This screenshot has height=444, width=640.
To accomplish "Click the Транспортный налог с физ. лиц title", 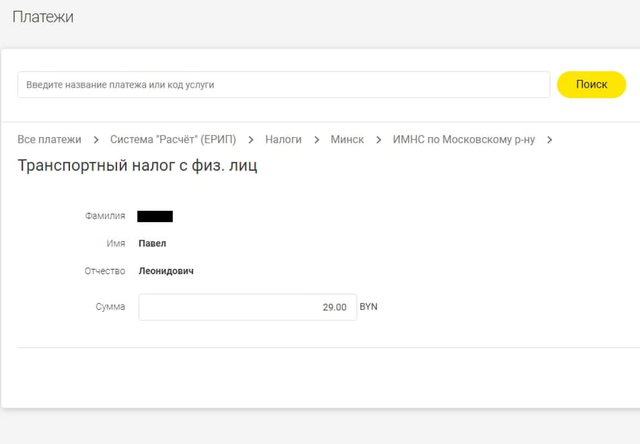I will click(137, 166).
